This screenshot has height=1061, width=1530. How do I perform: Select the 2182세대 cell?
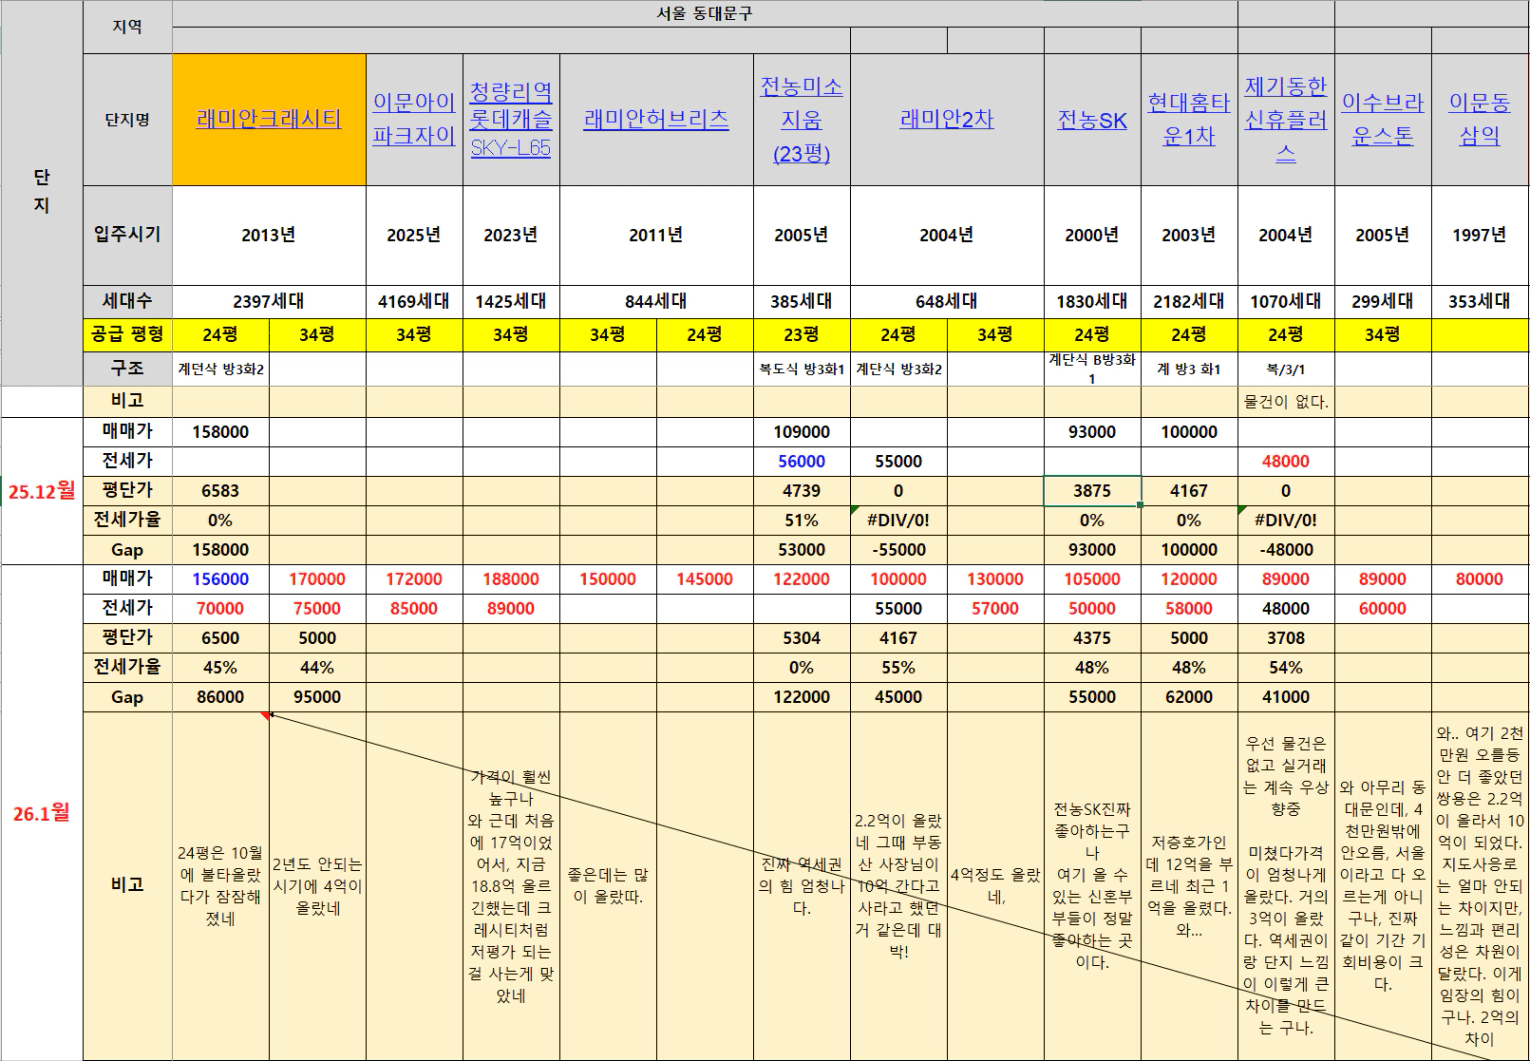(x=1189, y=301)
